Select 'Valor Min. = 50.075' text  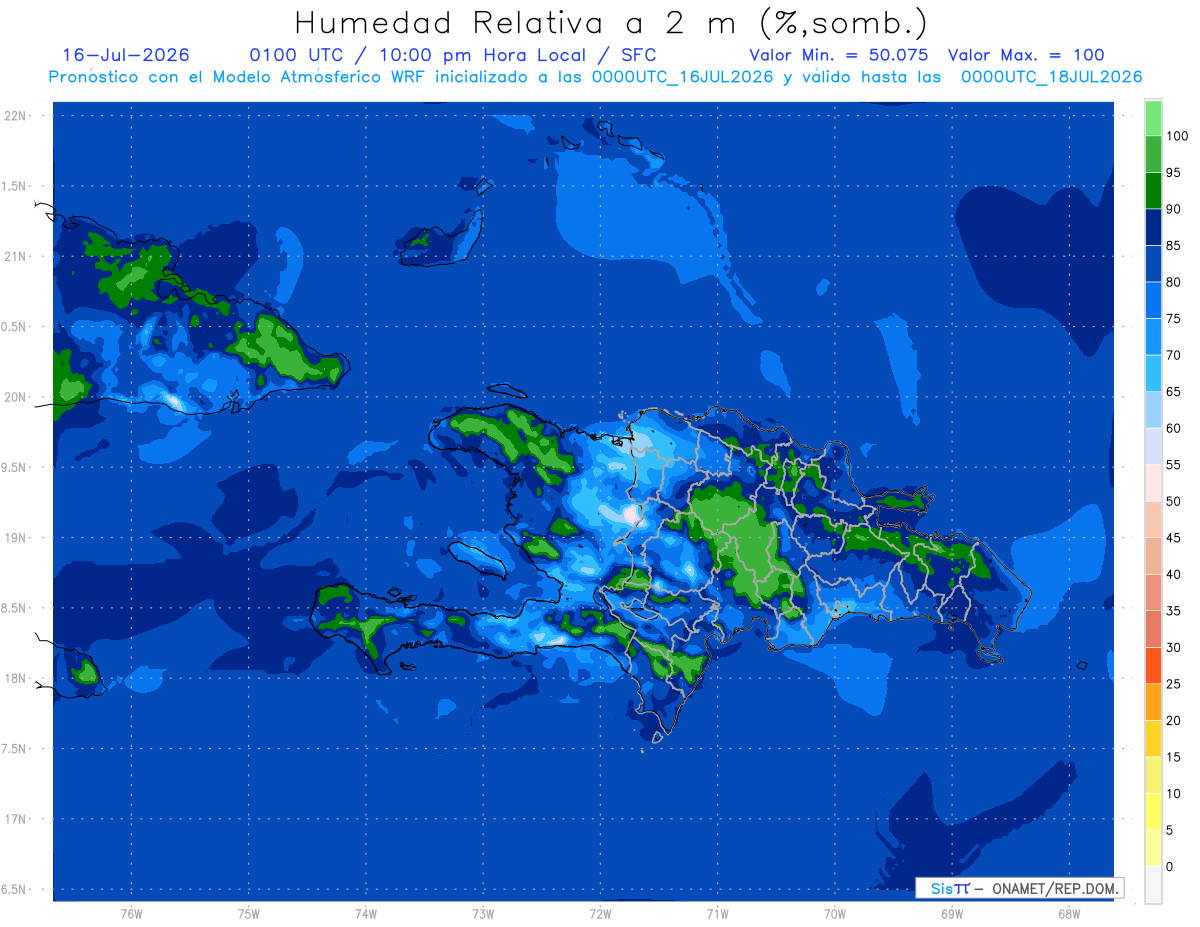(x=838, y=55)
